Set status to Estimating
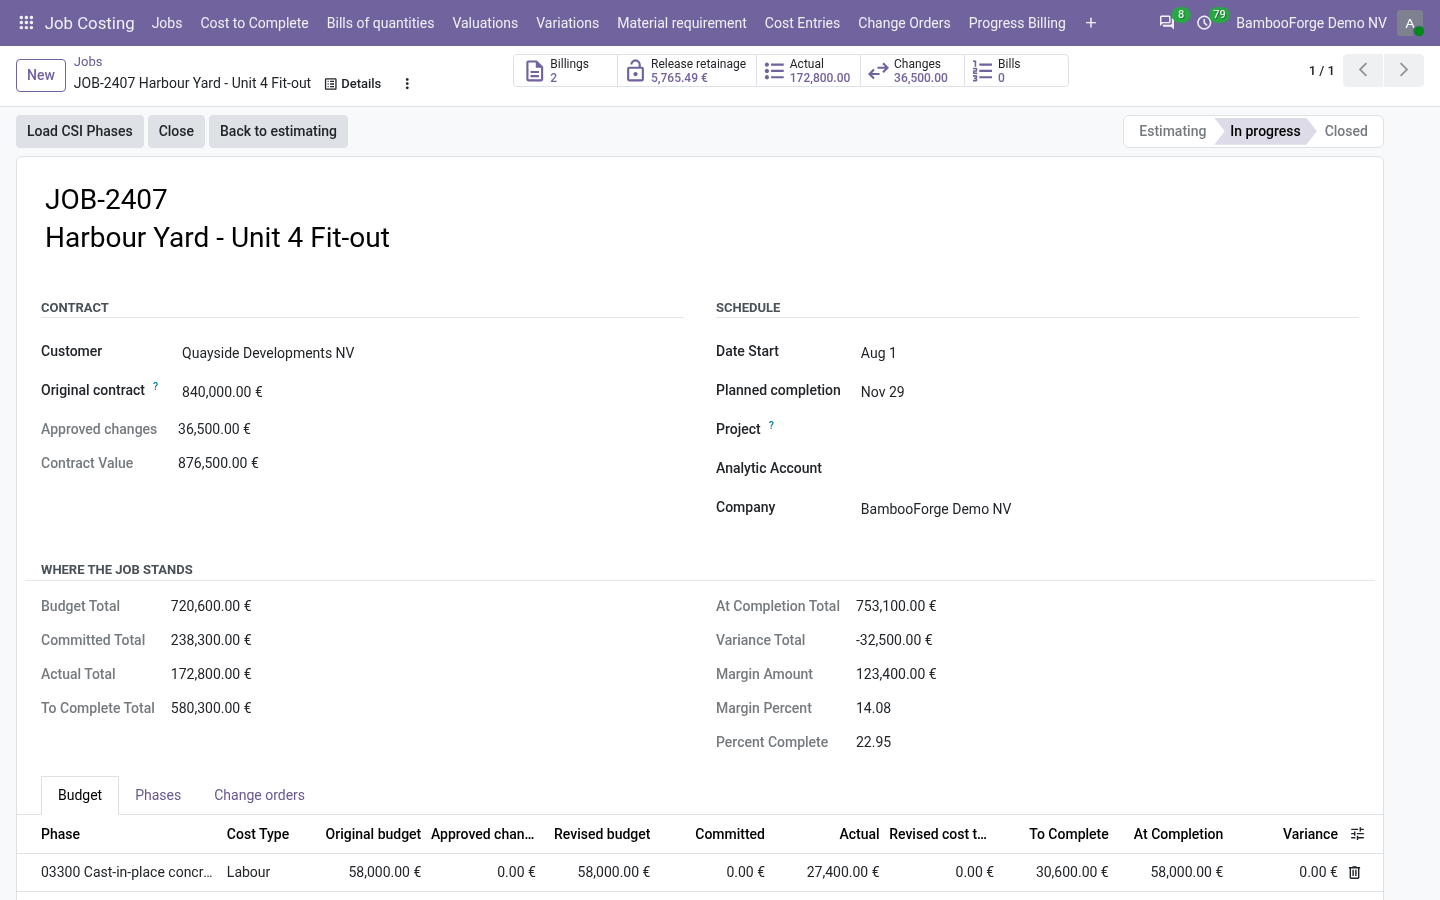The image size is (1440, 900). (1171, 131)
